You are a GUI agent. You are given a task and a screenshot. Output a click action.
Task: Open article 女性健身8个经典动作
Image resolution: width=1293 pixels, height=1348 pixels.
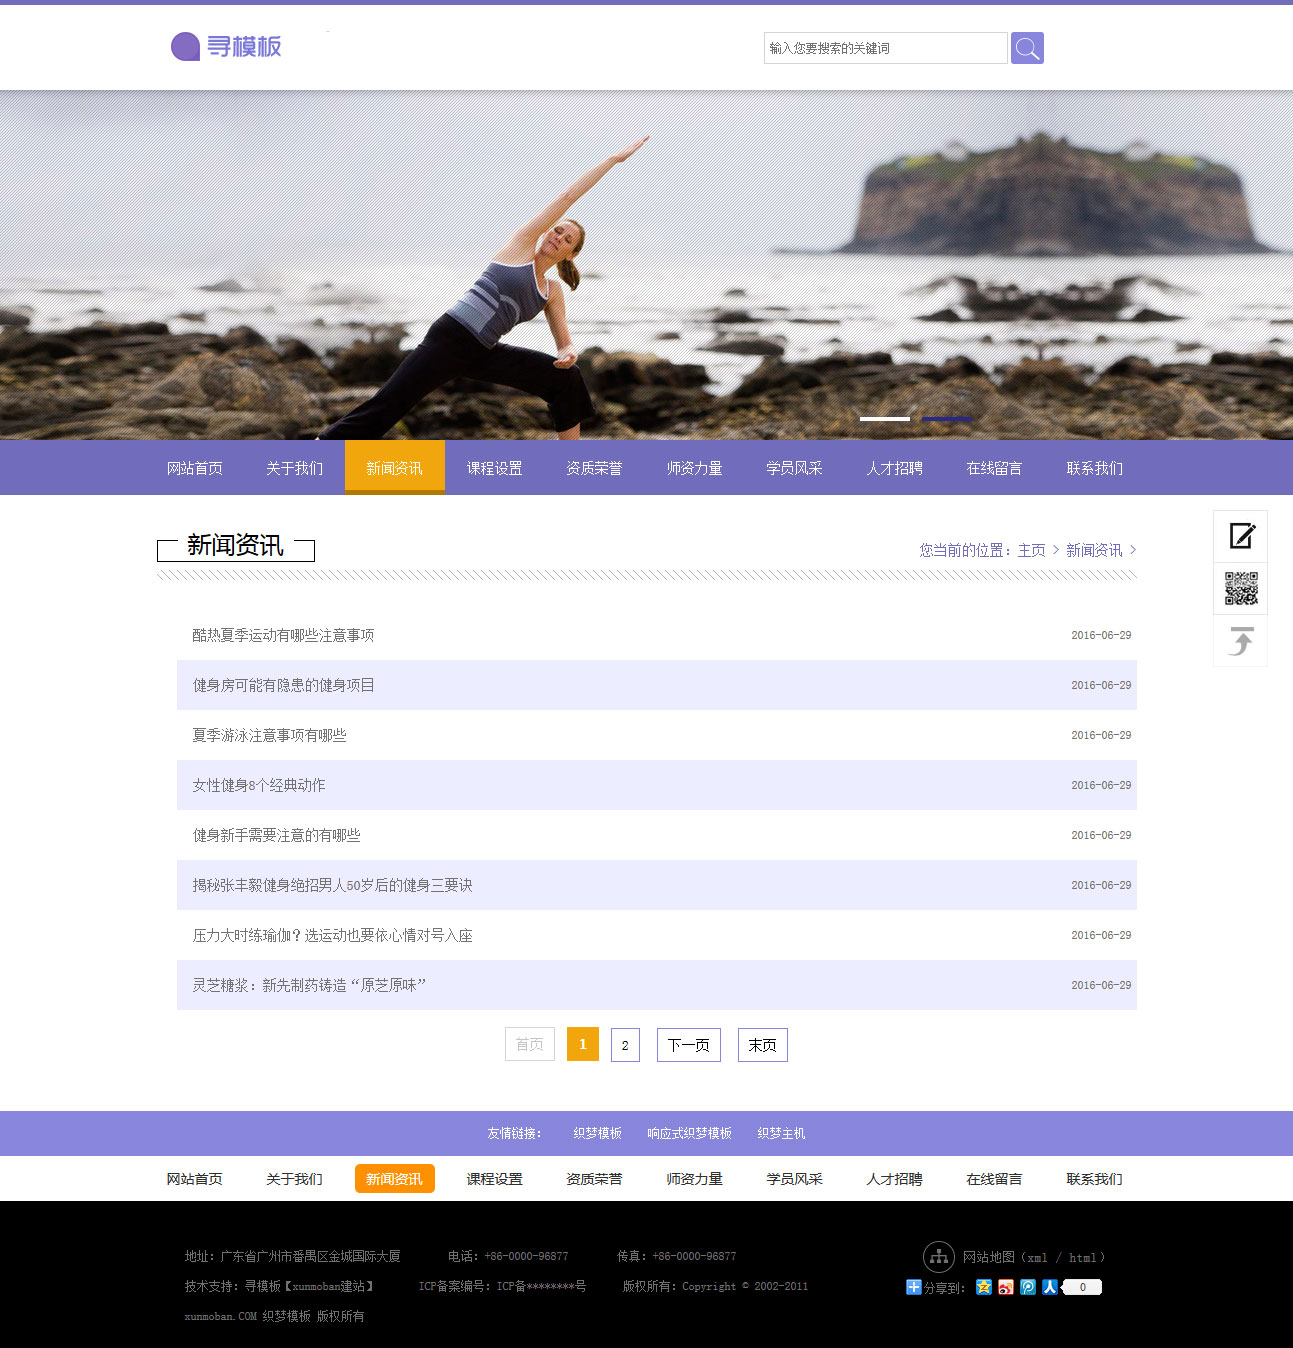click(259, 785)
